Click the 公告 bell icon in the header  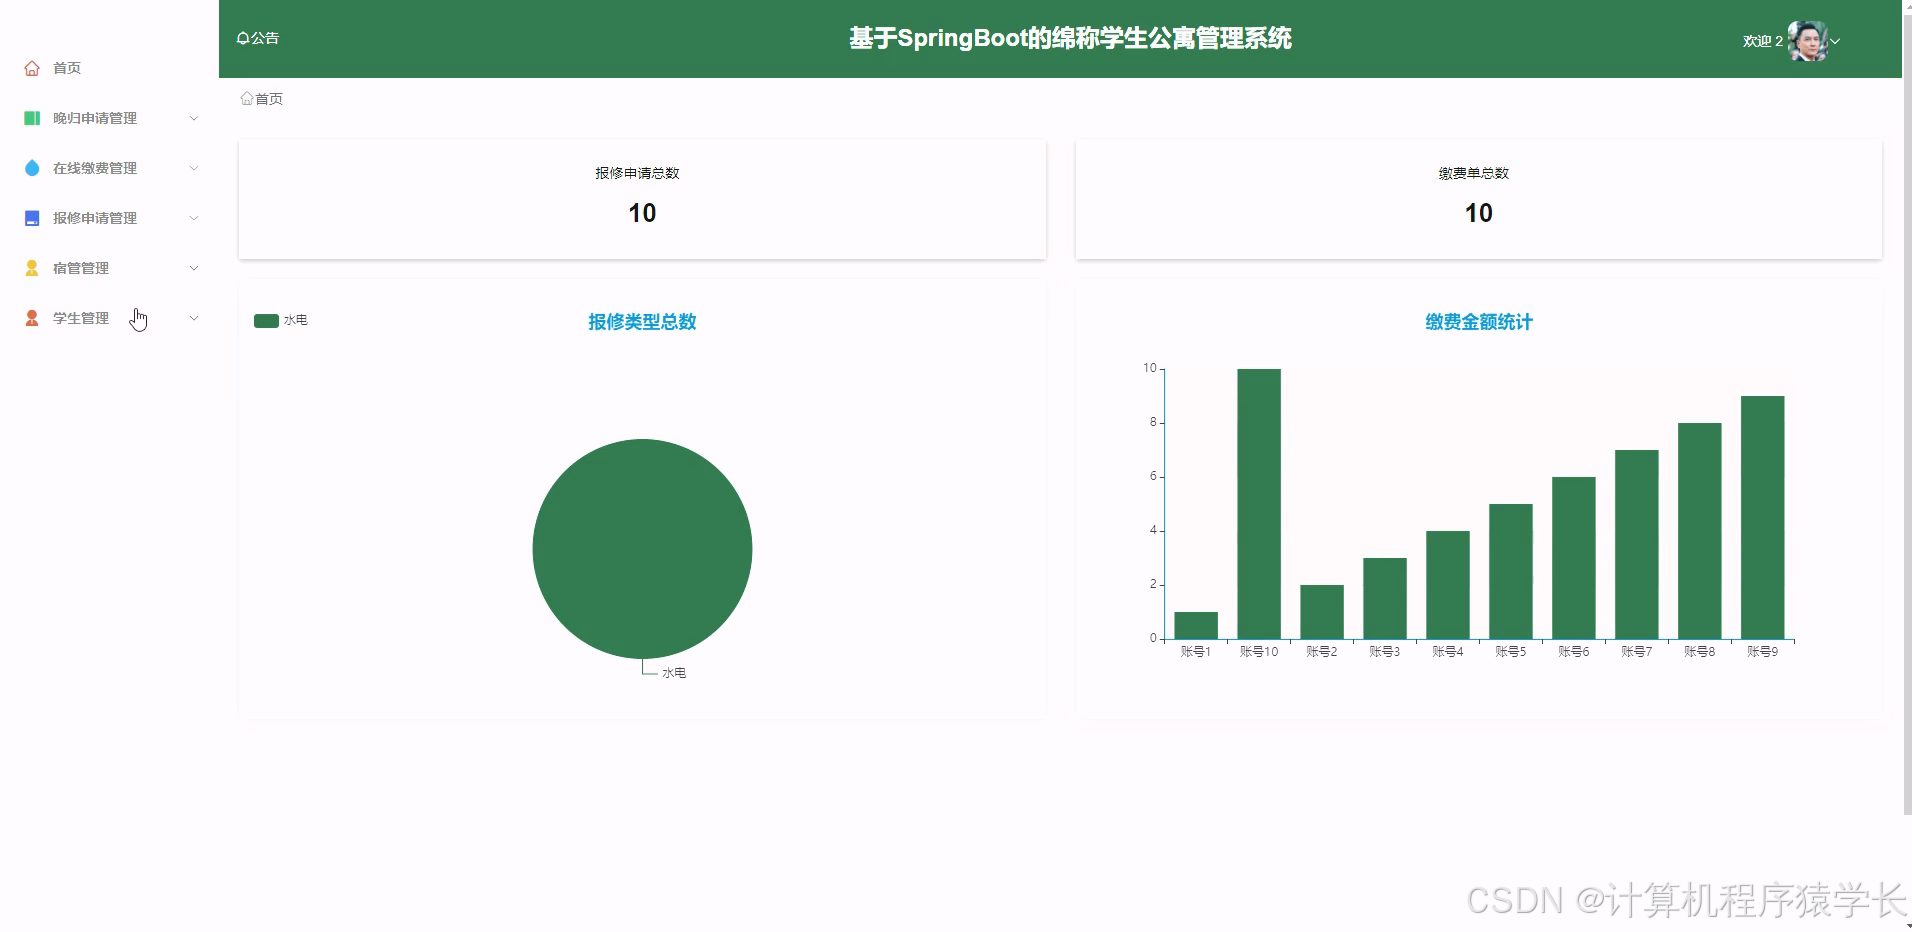click(243, 37)
